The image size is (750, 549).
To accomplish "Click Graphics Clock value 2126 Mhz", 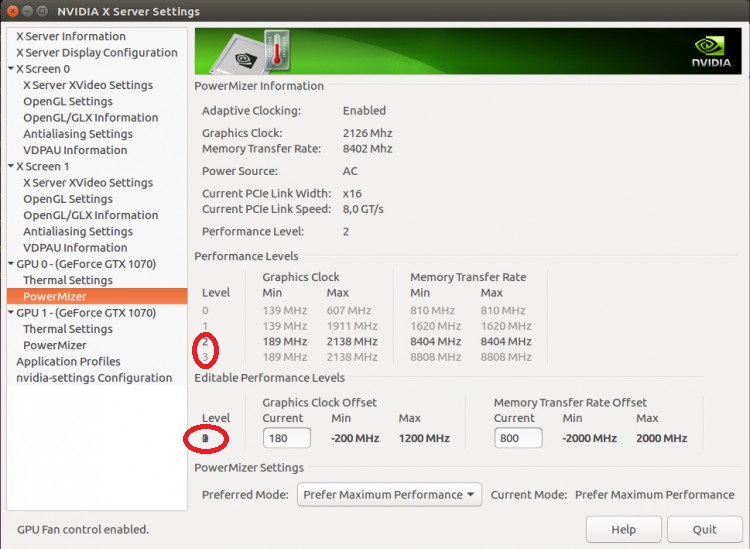I will coord(367,133).
